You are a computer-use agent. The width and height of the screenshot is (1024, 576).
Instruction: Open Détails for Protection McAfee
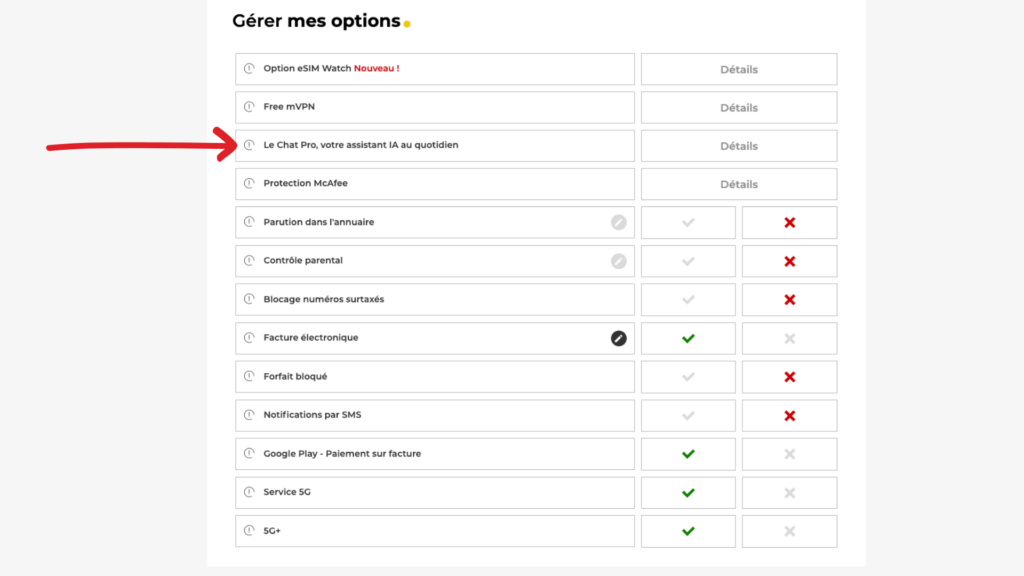[x=738, y=184]
